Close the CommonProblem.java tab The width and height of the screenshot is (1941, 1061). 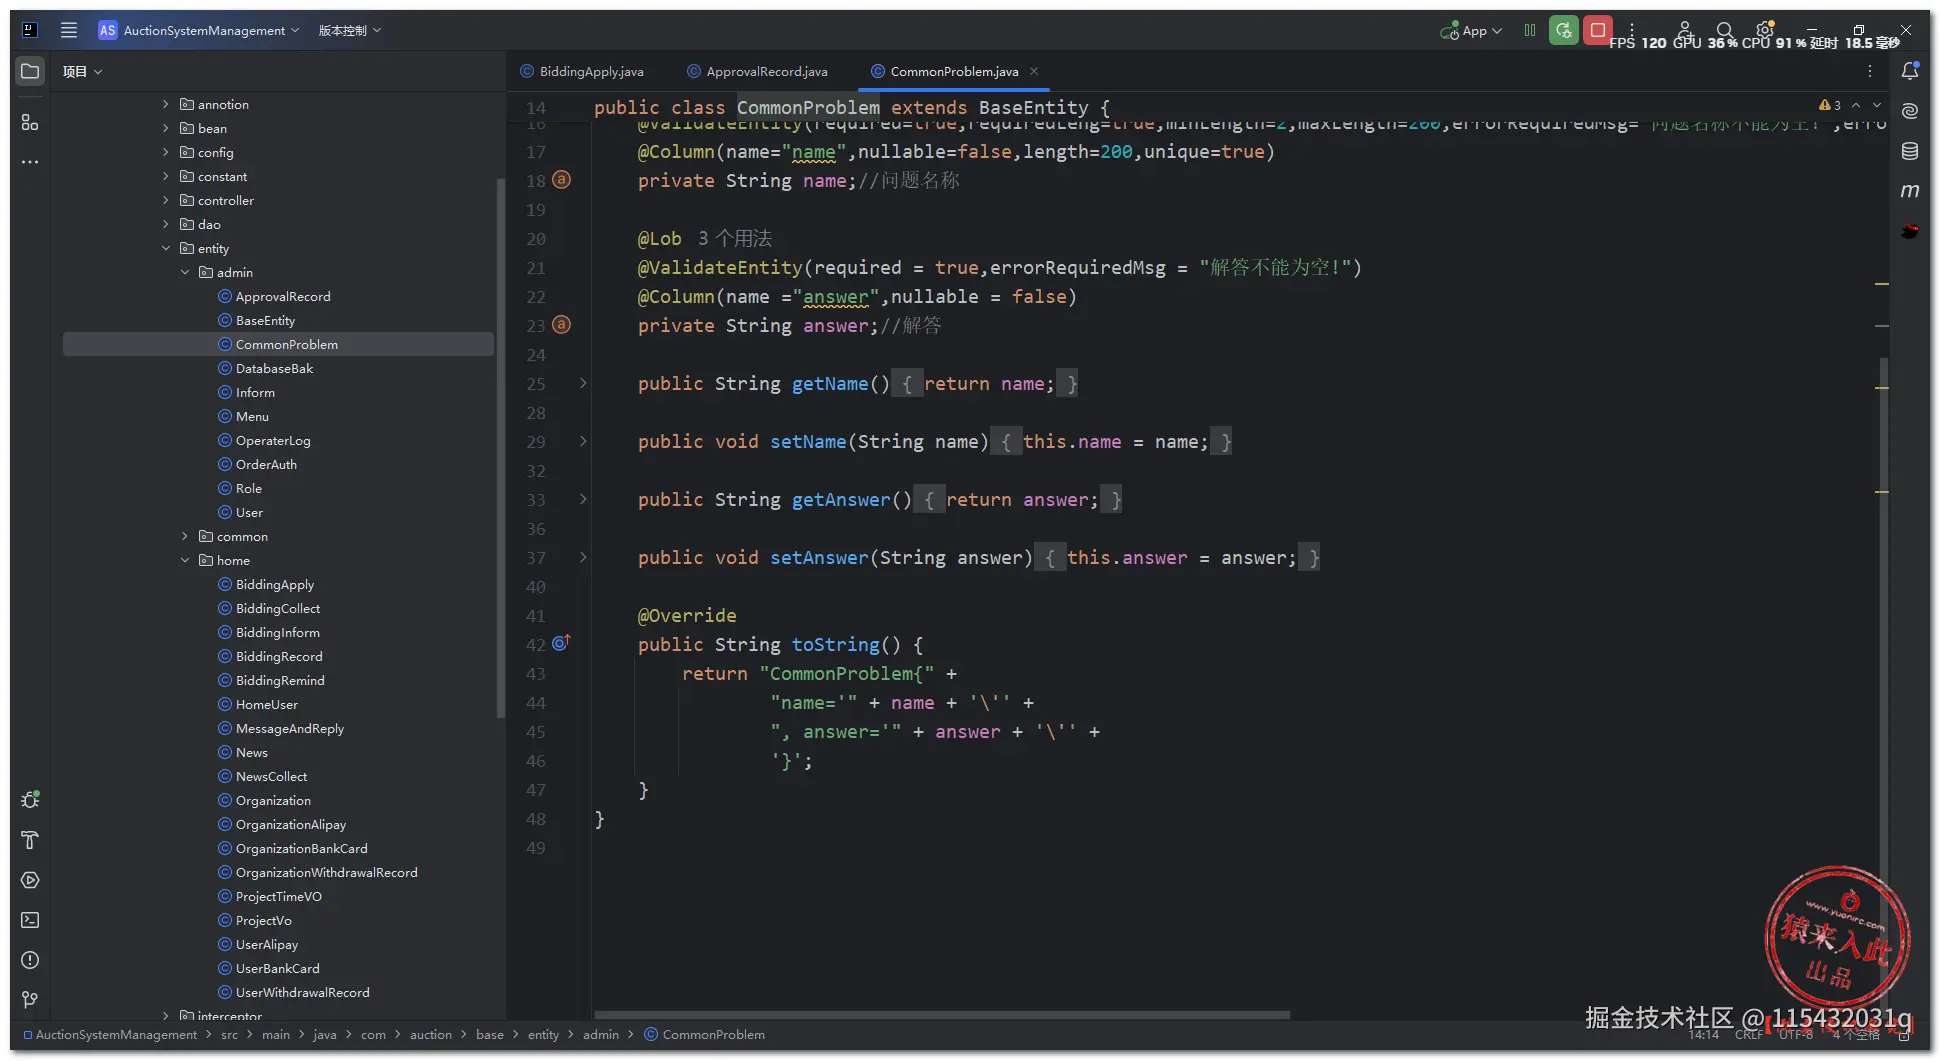point(1034,71)
